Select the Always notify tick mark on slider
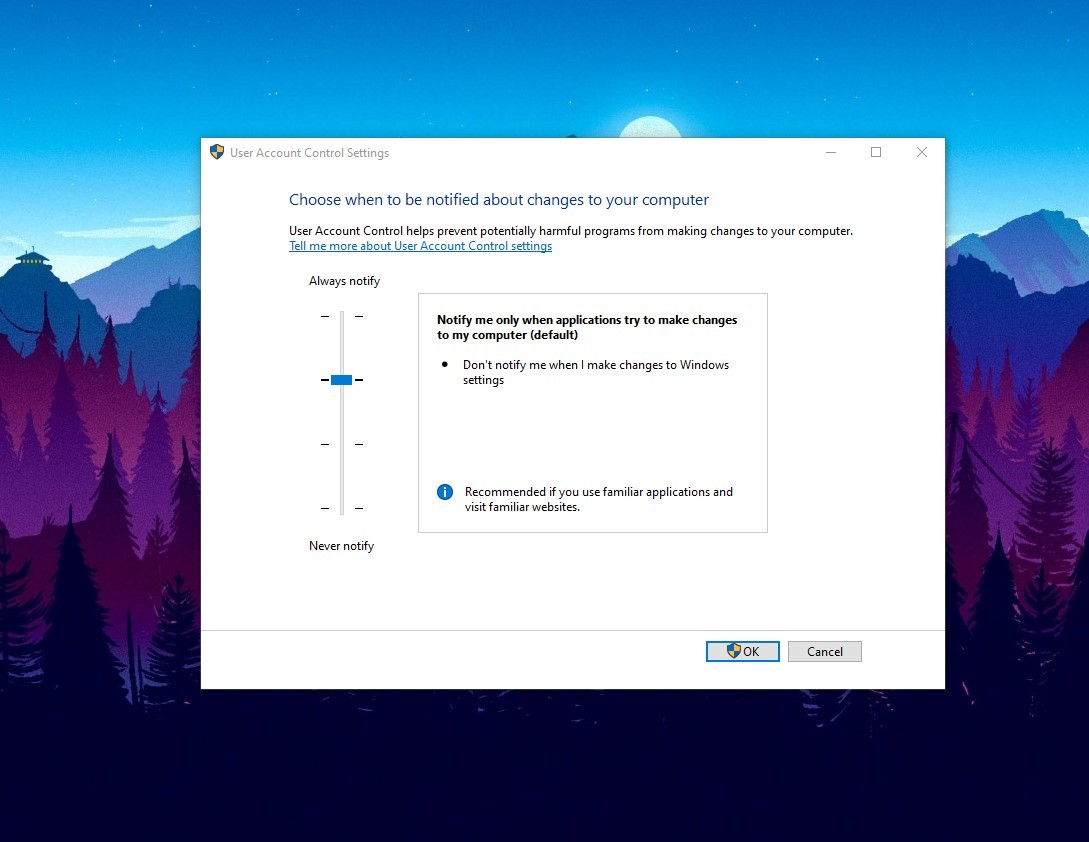The width and height of the screenshot is (1089, 842). coord(325,315)
